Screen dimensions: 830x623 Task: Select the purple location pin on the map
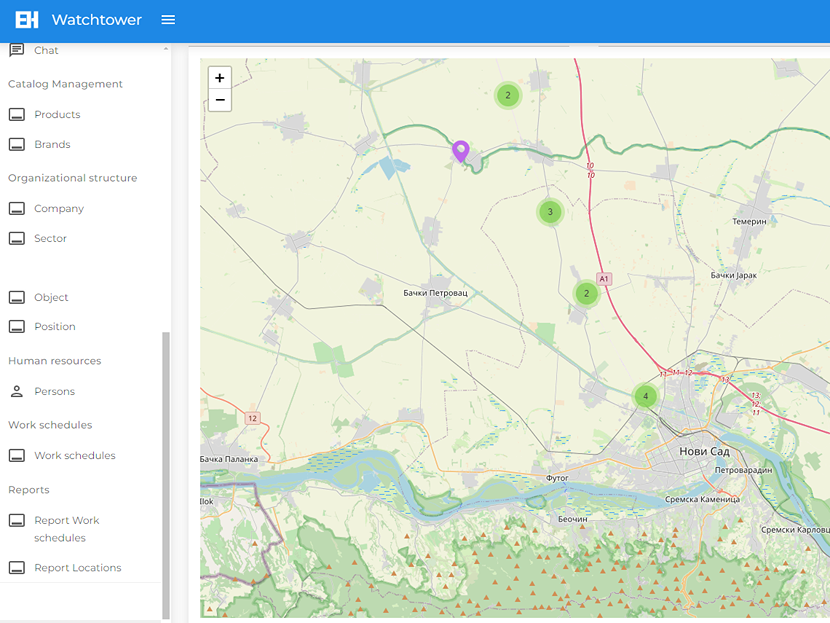(x=460, y=150)
